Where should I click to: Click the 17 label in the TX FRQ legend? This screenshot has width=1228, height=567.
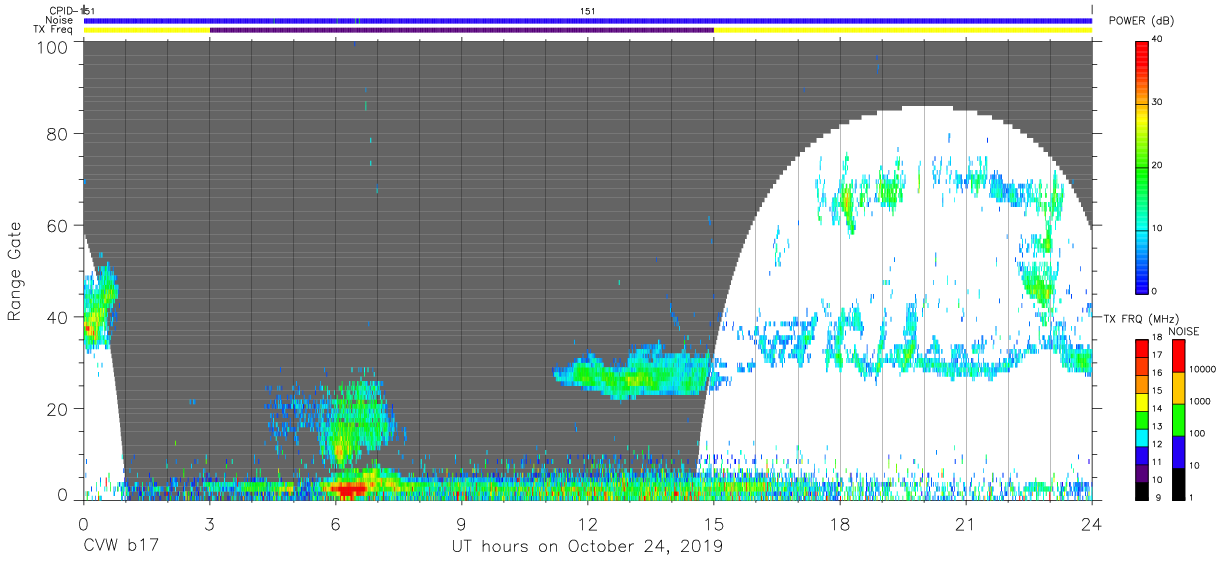1159,356
